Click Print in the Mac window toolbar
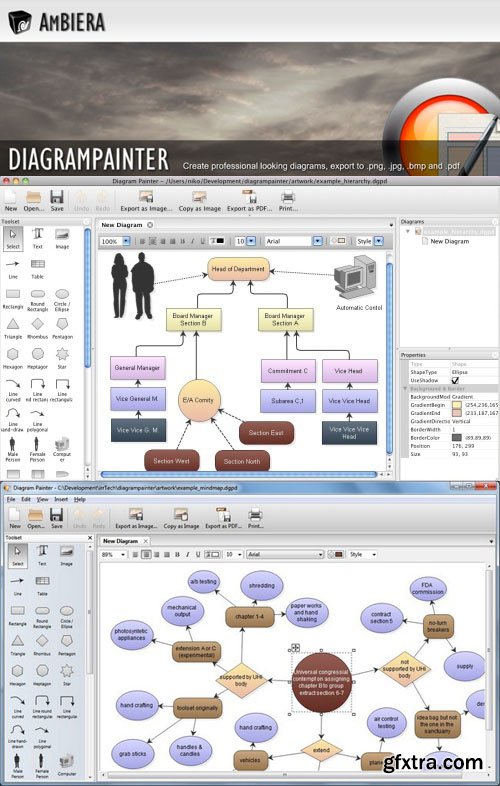 (288, 201)
